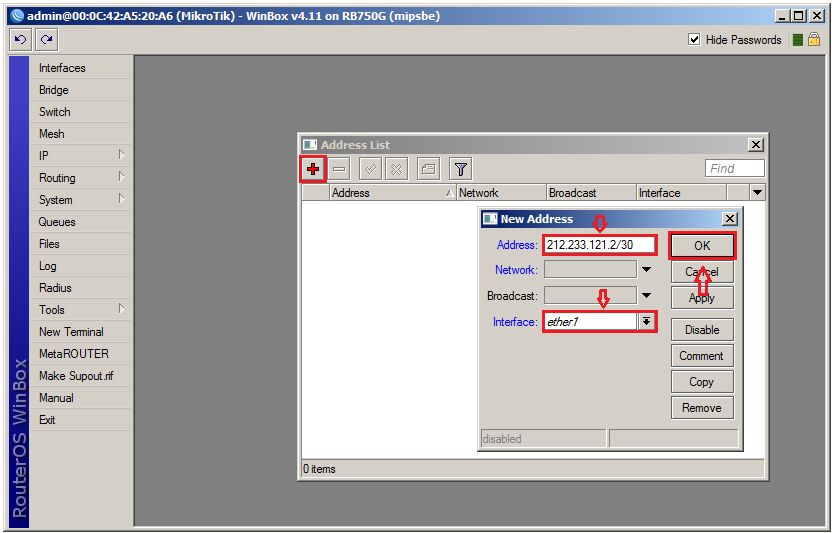This screenshot has height=533, width=832.
Task: Click the Address input field
Action: tap(599, 245)
